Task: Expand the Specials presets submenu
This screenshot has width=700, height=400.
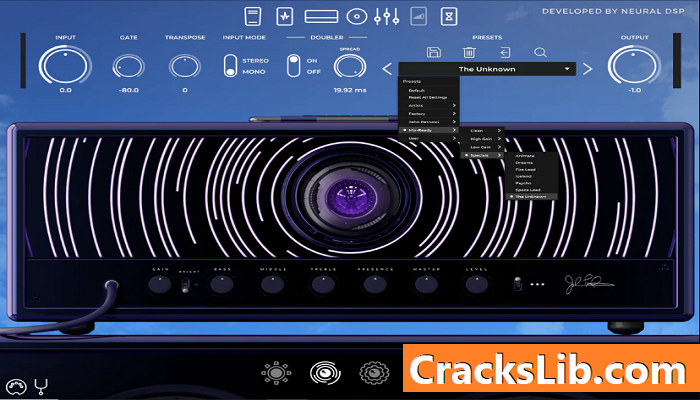Action: 483,155
